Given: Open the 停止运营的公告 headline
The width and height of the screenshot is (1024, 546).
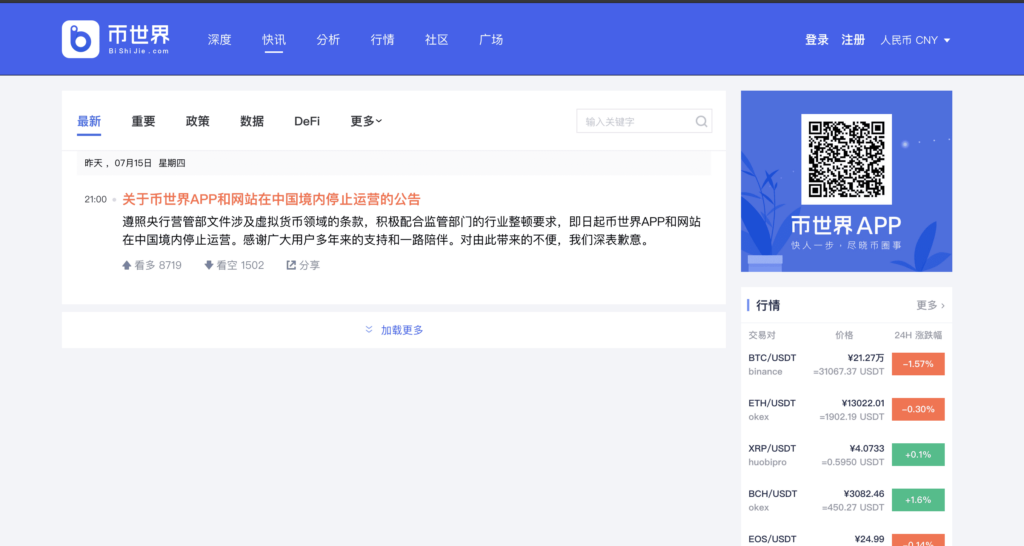Looking at the screenshot, I should pos(272,199).
